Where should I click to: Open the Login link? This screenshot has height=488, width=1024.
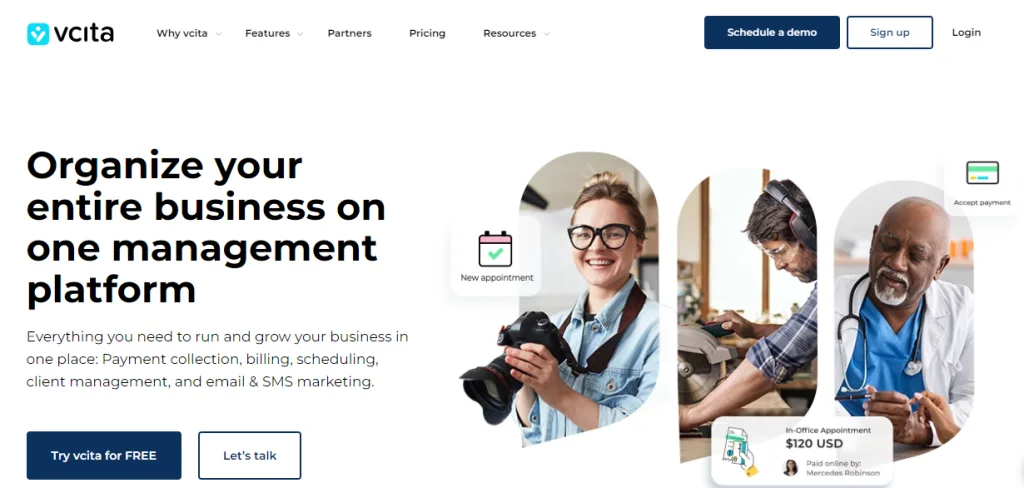966,33
